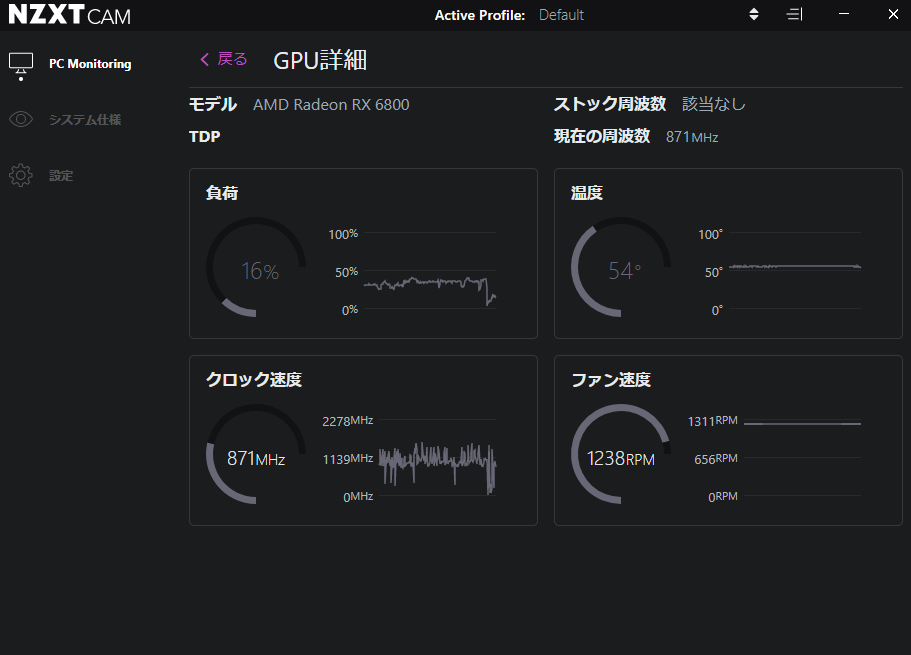The height and width of the screenshot is (655, 911).
Task: Switch to mini mode via sidebar-lines icon
Action: coord(794,15)
